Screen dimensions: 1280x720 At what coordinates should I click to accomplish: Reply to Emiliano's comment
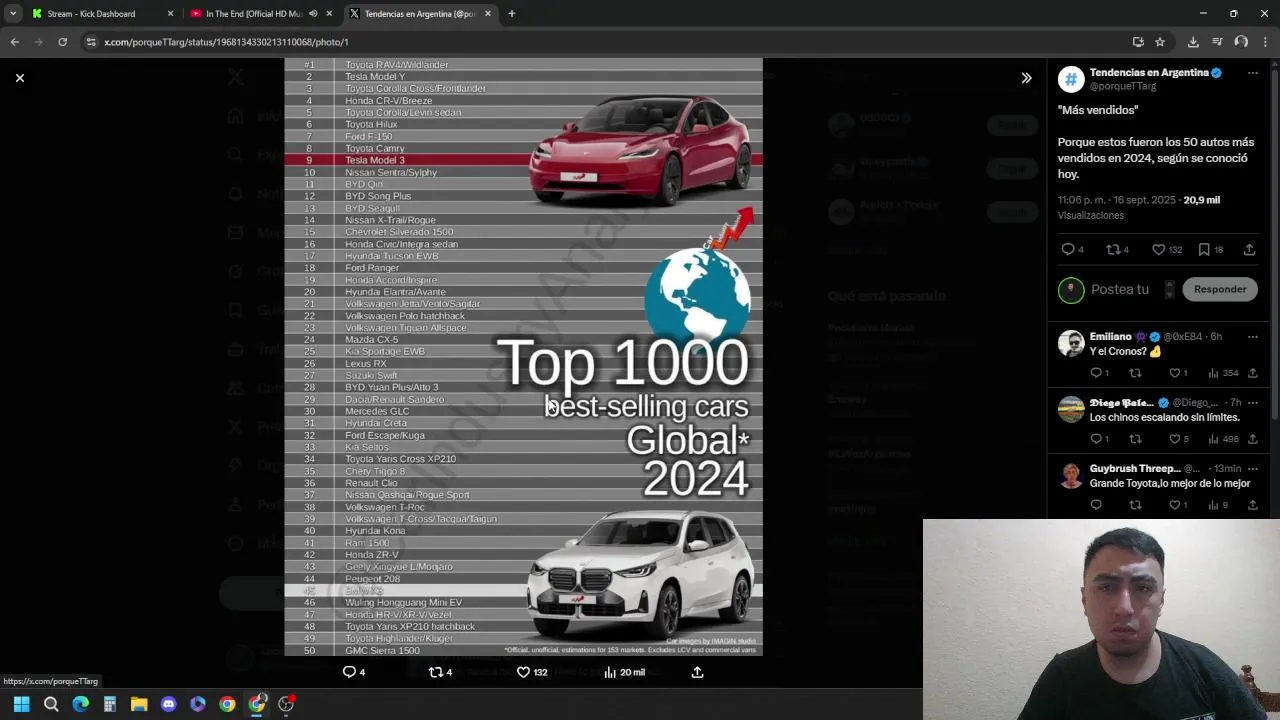(1096, 373)
